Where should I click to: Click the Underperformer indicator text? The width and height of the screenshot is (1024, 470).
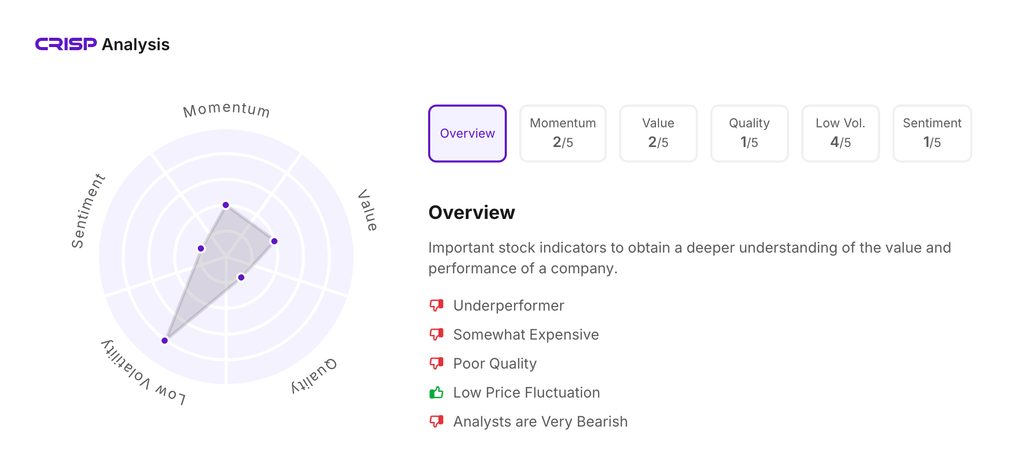point(508,305)
